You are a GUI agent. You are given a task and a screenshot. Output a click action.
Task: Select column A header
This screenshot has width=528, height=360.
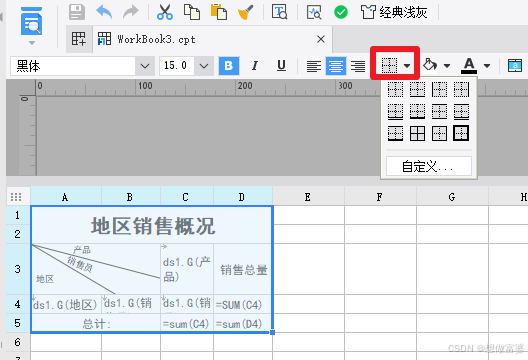pyautogui.click(x=66, y=197)
